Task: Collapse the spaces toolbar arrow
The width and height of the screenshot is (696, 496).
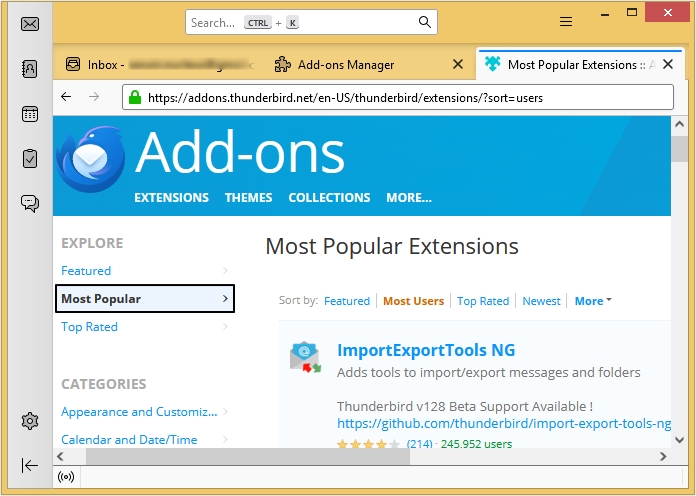Action: [x=30, y=465]
